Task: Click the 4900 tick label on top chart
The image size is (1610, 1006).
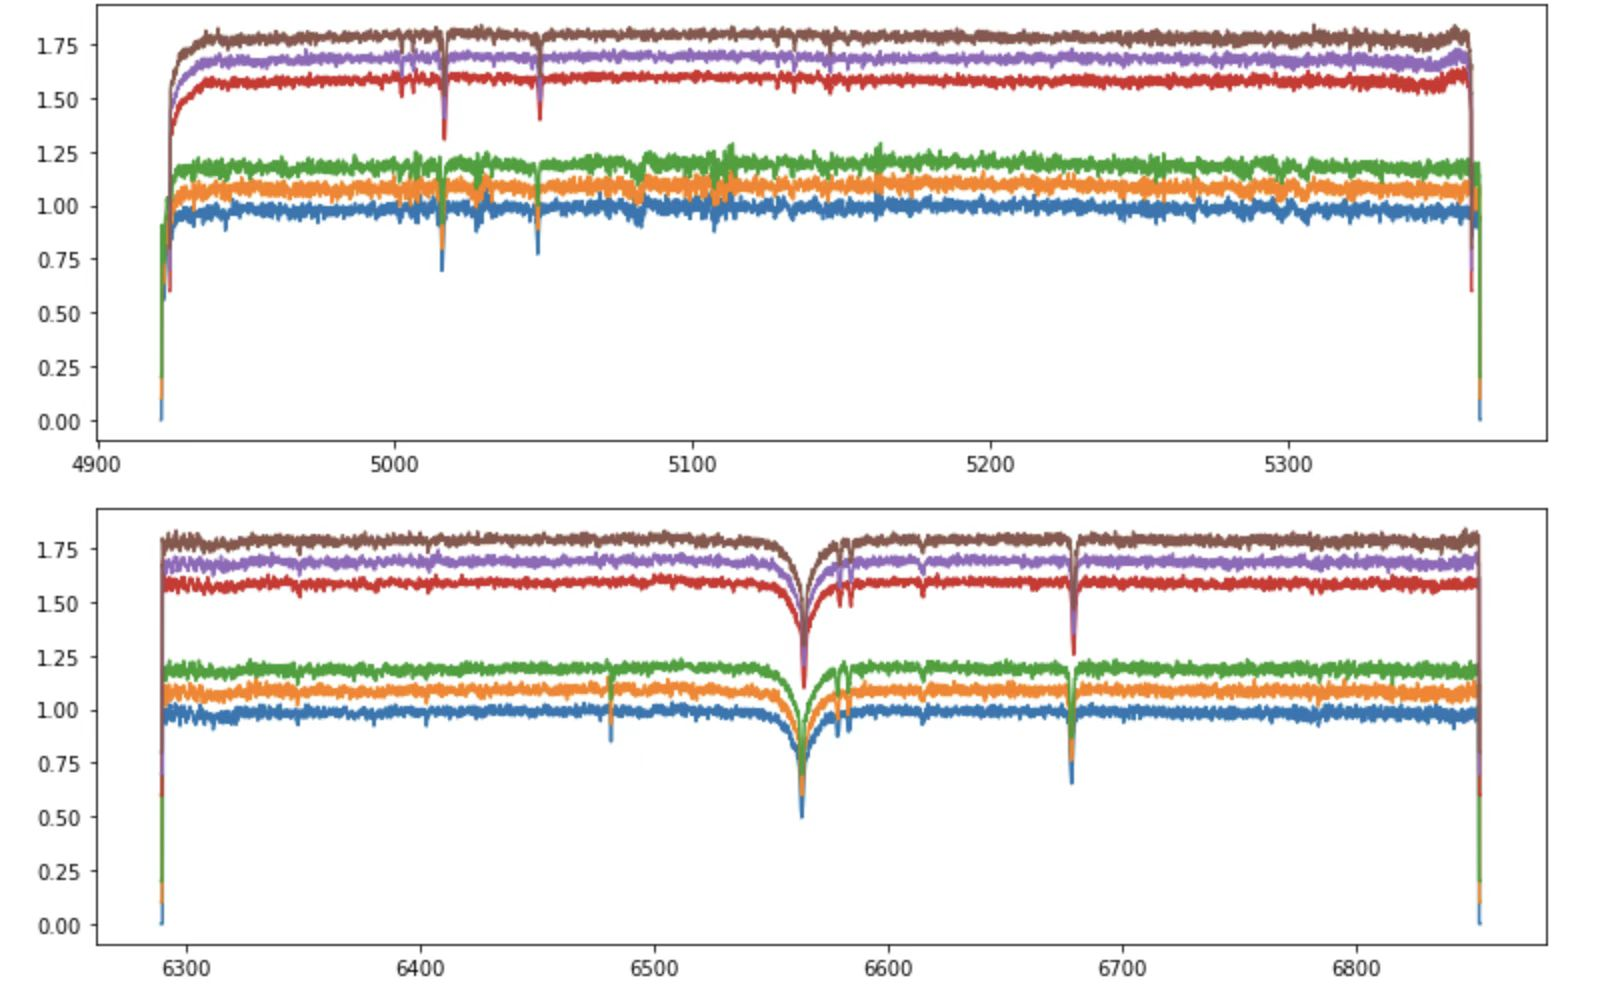Action: (x=97, y=465)
